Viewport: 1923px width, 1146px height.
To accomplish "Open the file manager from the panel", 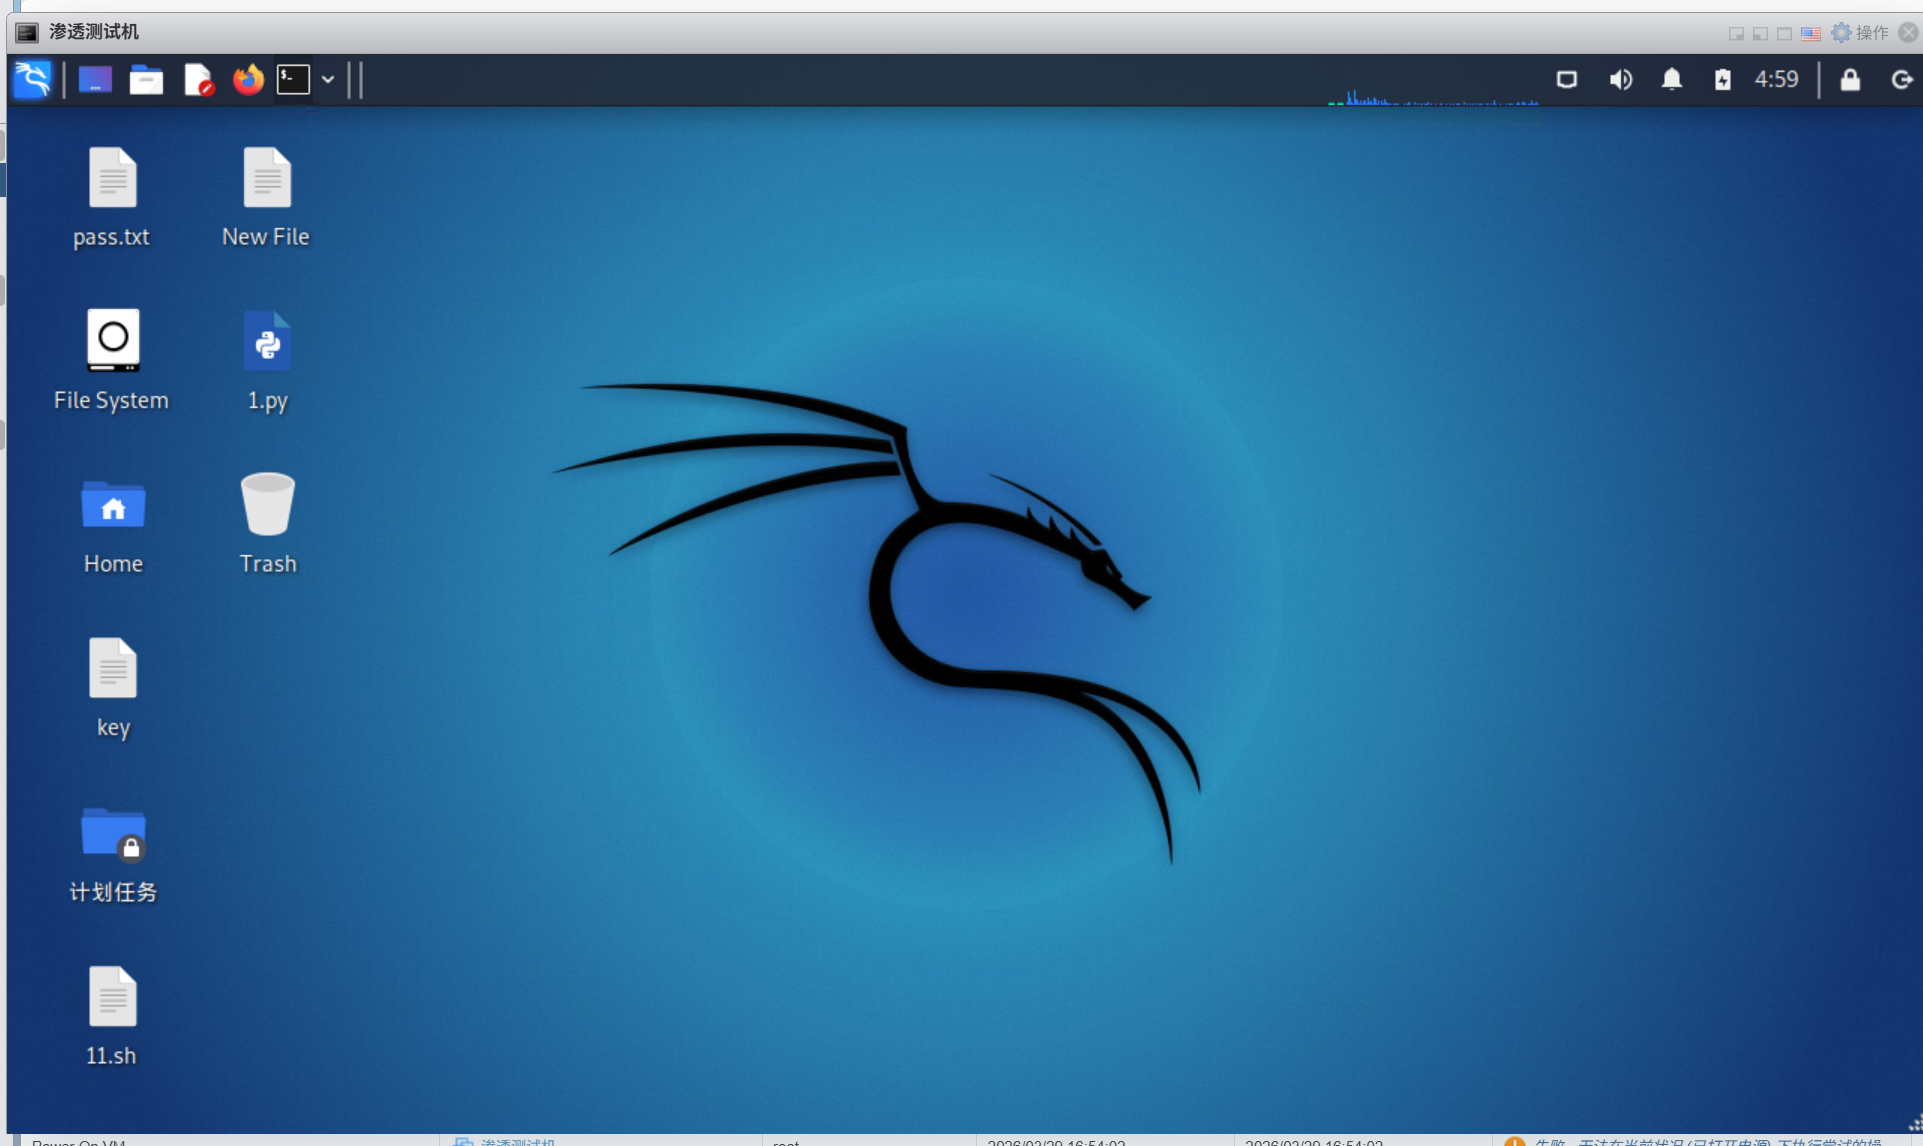I will (x=146, y=79).
